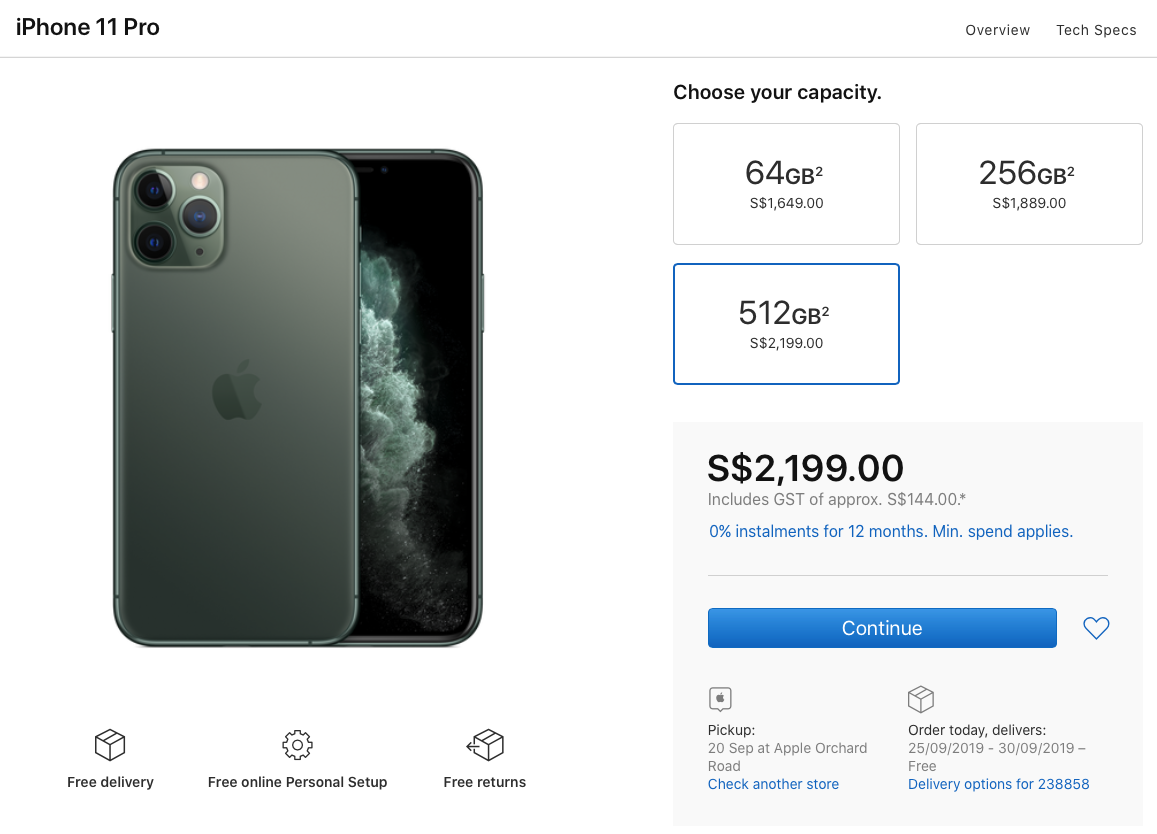
Task: Click the Free returns box icon
Action: [485, 745]
